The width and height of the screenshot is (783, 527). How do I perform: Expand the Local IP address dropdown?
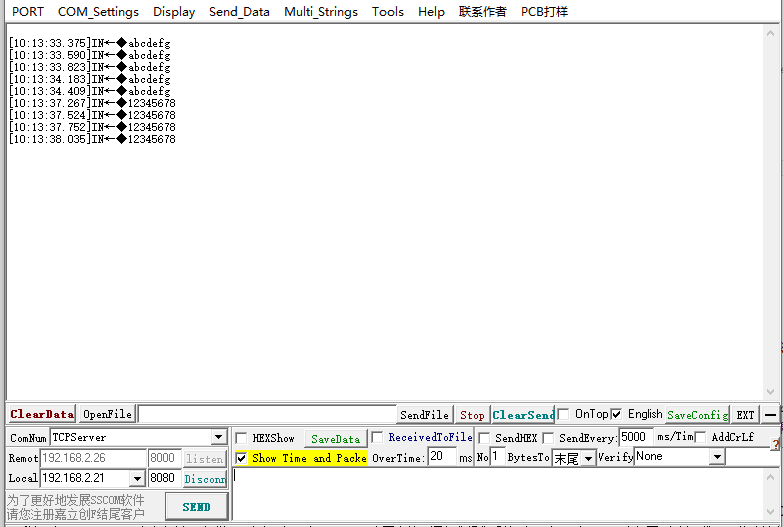[x=137, y=479]
